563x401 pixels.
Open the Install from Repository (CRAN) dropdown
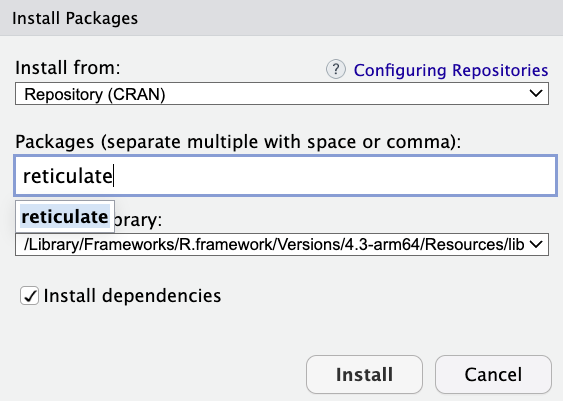click(x=282, y=94)
